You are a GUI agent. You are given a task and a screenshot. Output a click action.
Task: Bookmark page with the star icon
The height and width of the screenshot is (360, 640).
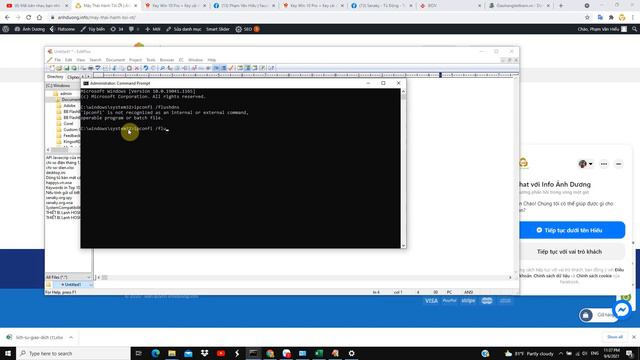(587, 18)
